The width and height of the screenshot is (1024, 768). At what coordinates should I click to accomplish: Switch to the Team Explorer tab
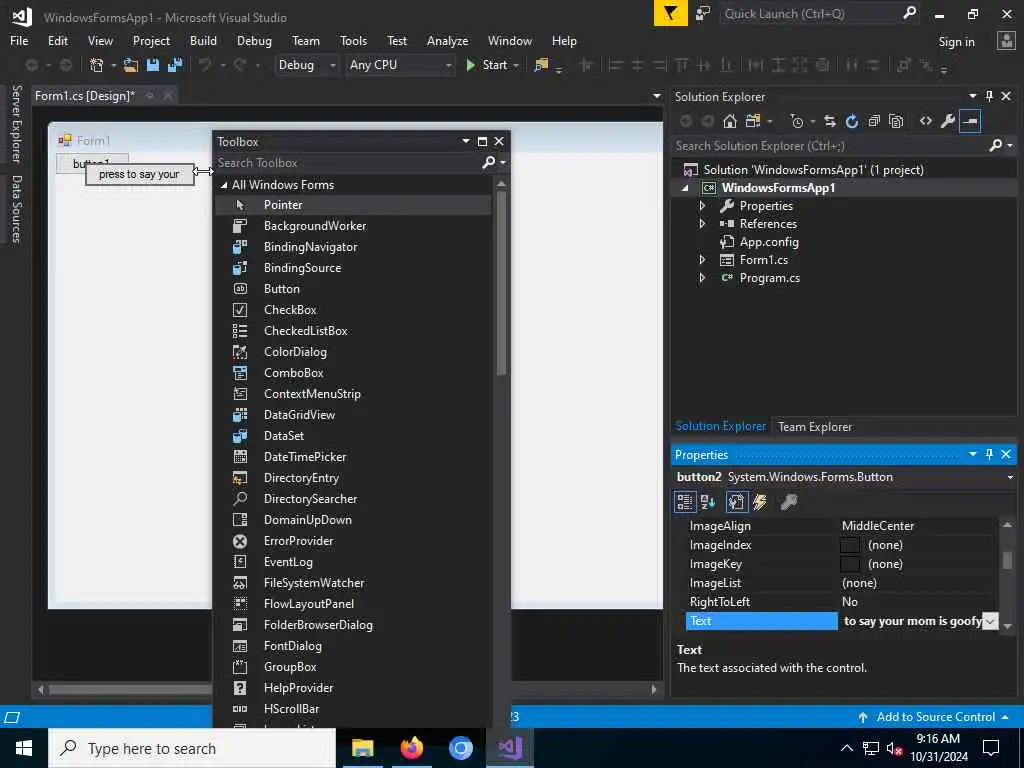815,426
